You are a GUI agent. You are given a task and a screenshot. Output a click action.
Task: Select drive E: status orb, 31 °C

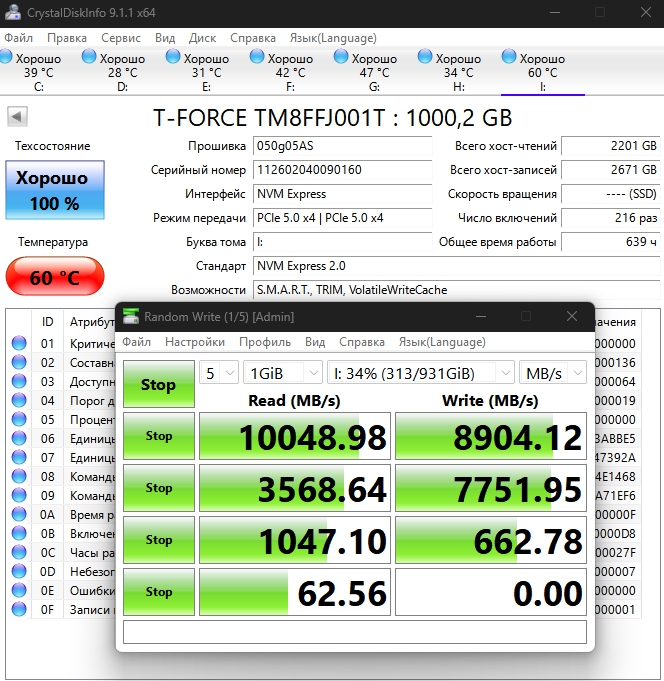click(x=172, y=56)
